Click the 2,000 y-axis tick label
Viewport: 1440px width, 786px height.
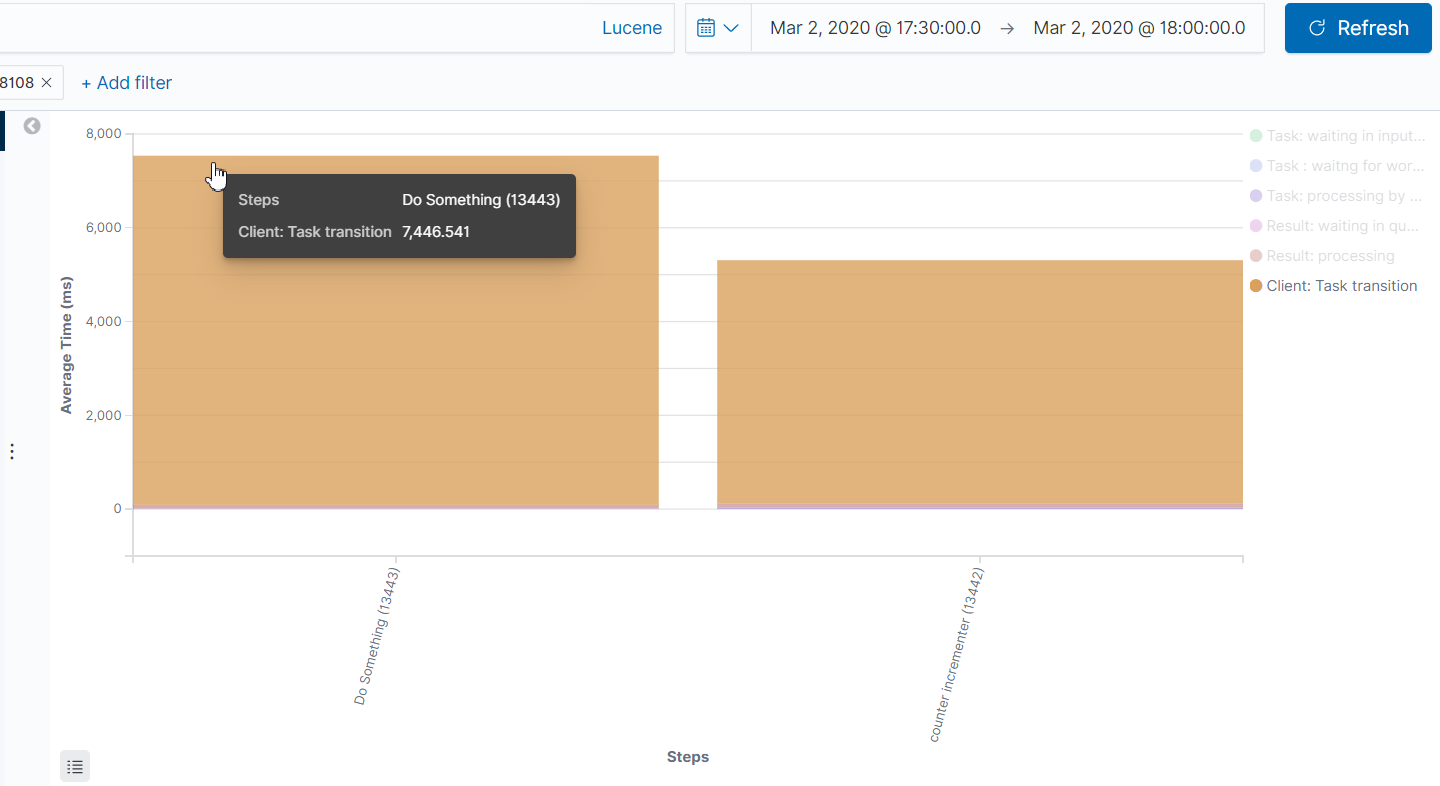[x=103, y=415]
